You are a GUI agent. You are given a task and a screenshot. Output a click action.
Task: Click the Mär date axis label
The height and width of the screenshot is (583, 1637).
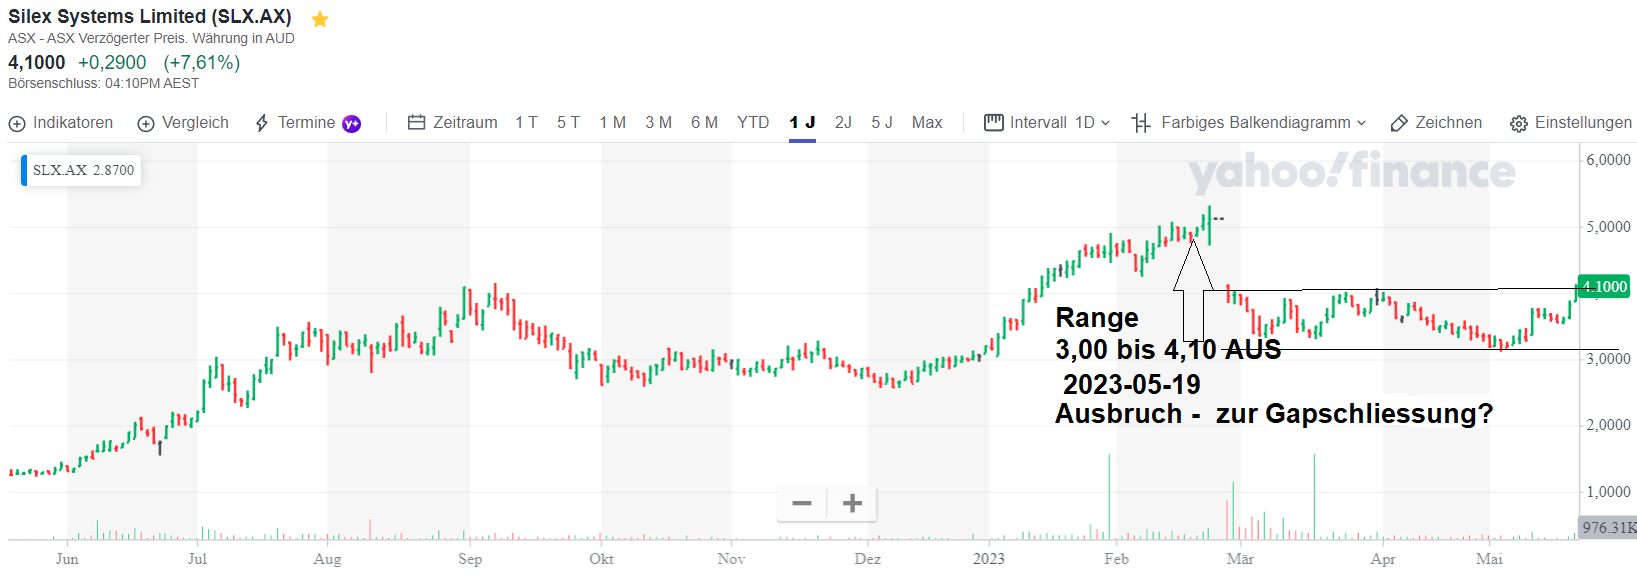click(1240, 559)
